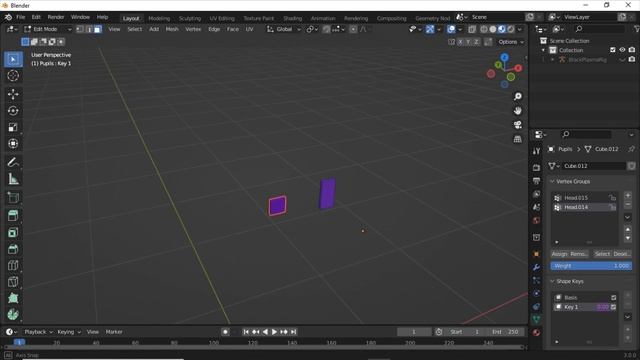
Task: Click the Key 1 value slider
Action: tap(602, 307)
